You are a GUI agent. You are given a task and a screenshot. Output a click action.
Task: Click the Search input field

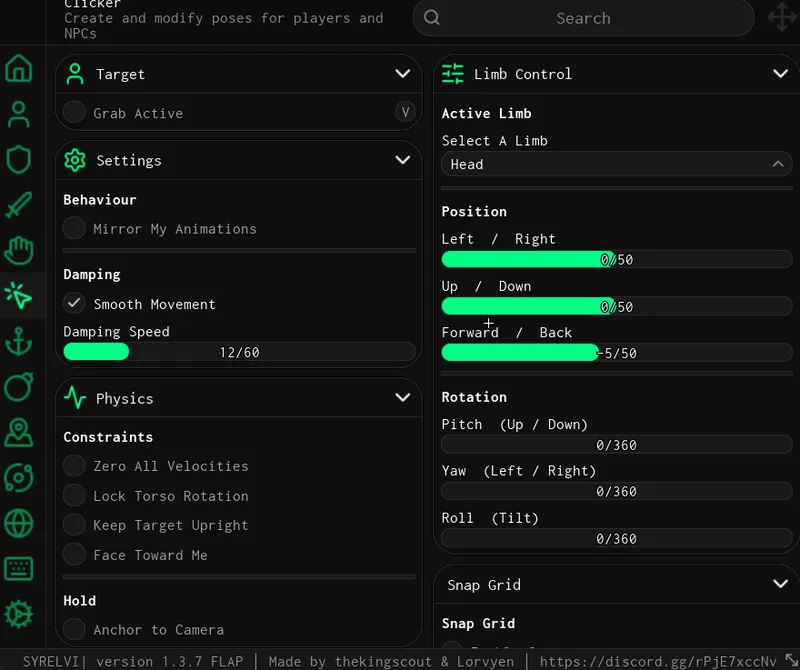(583, 18)
